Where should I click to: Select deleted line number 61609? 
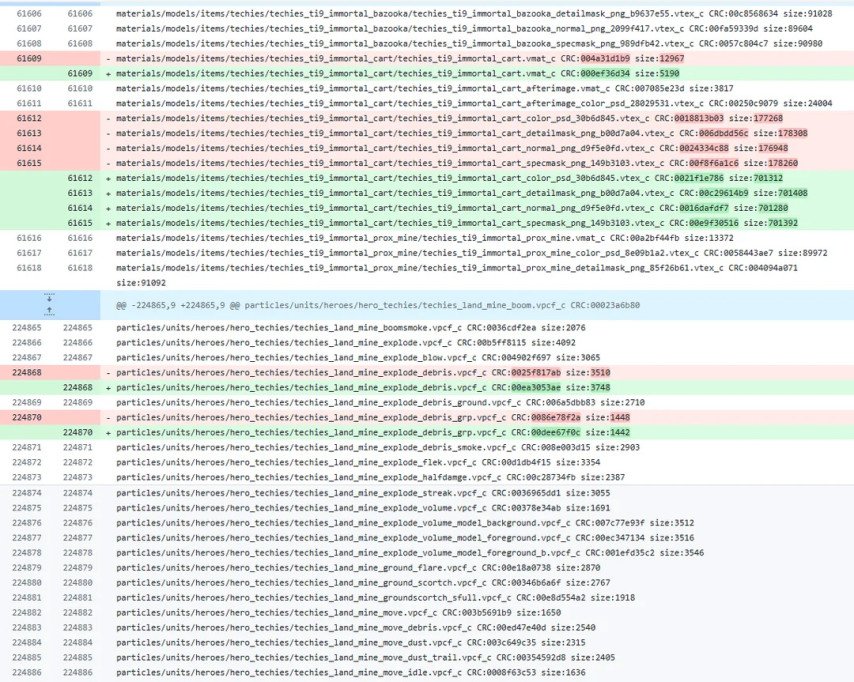point(28,60)
